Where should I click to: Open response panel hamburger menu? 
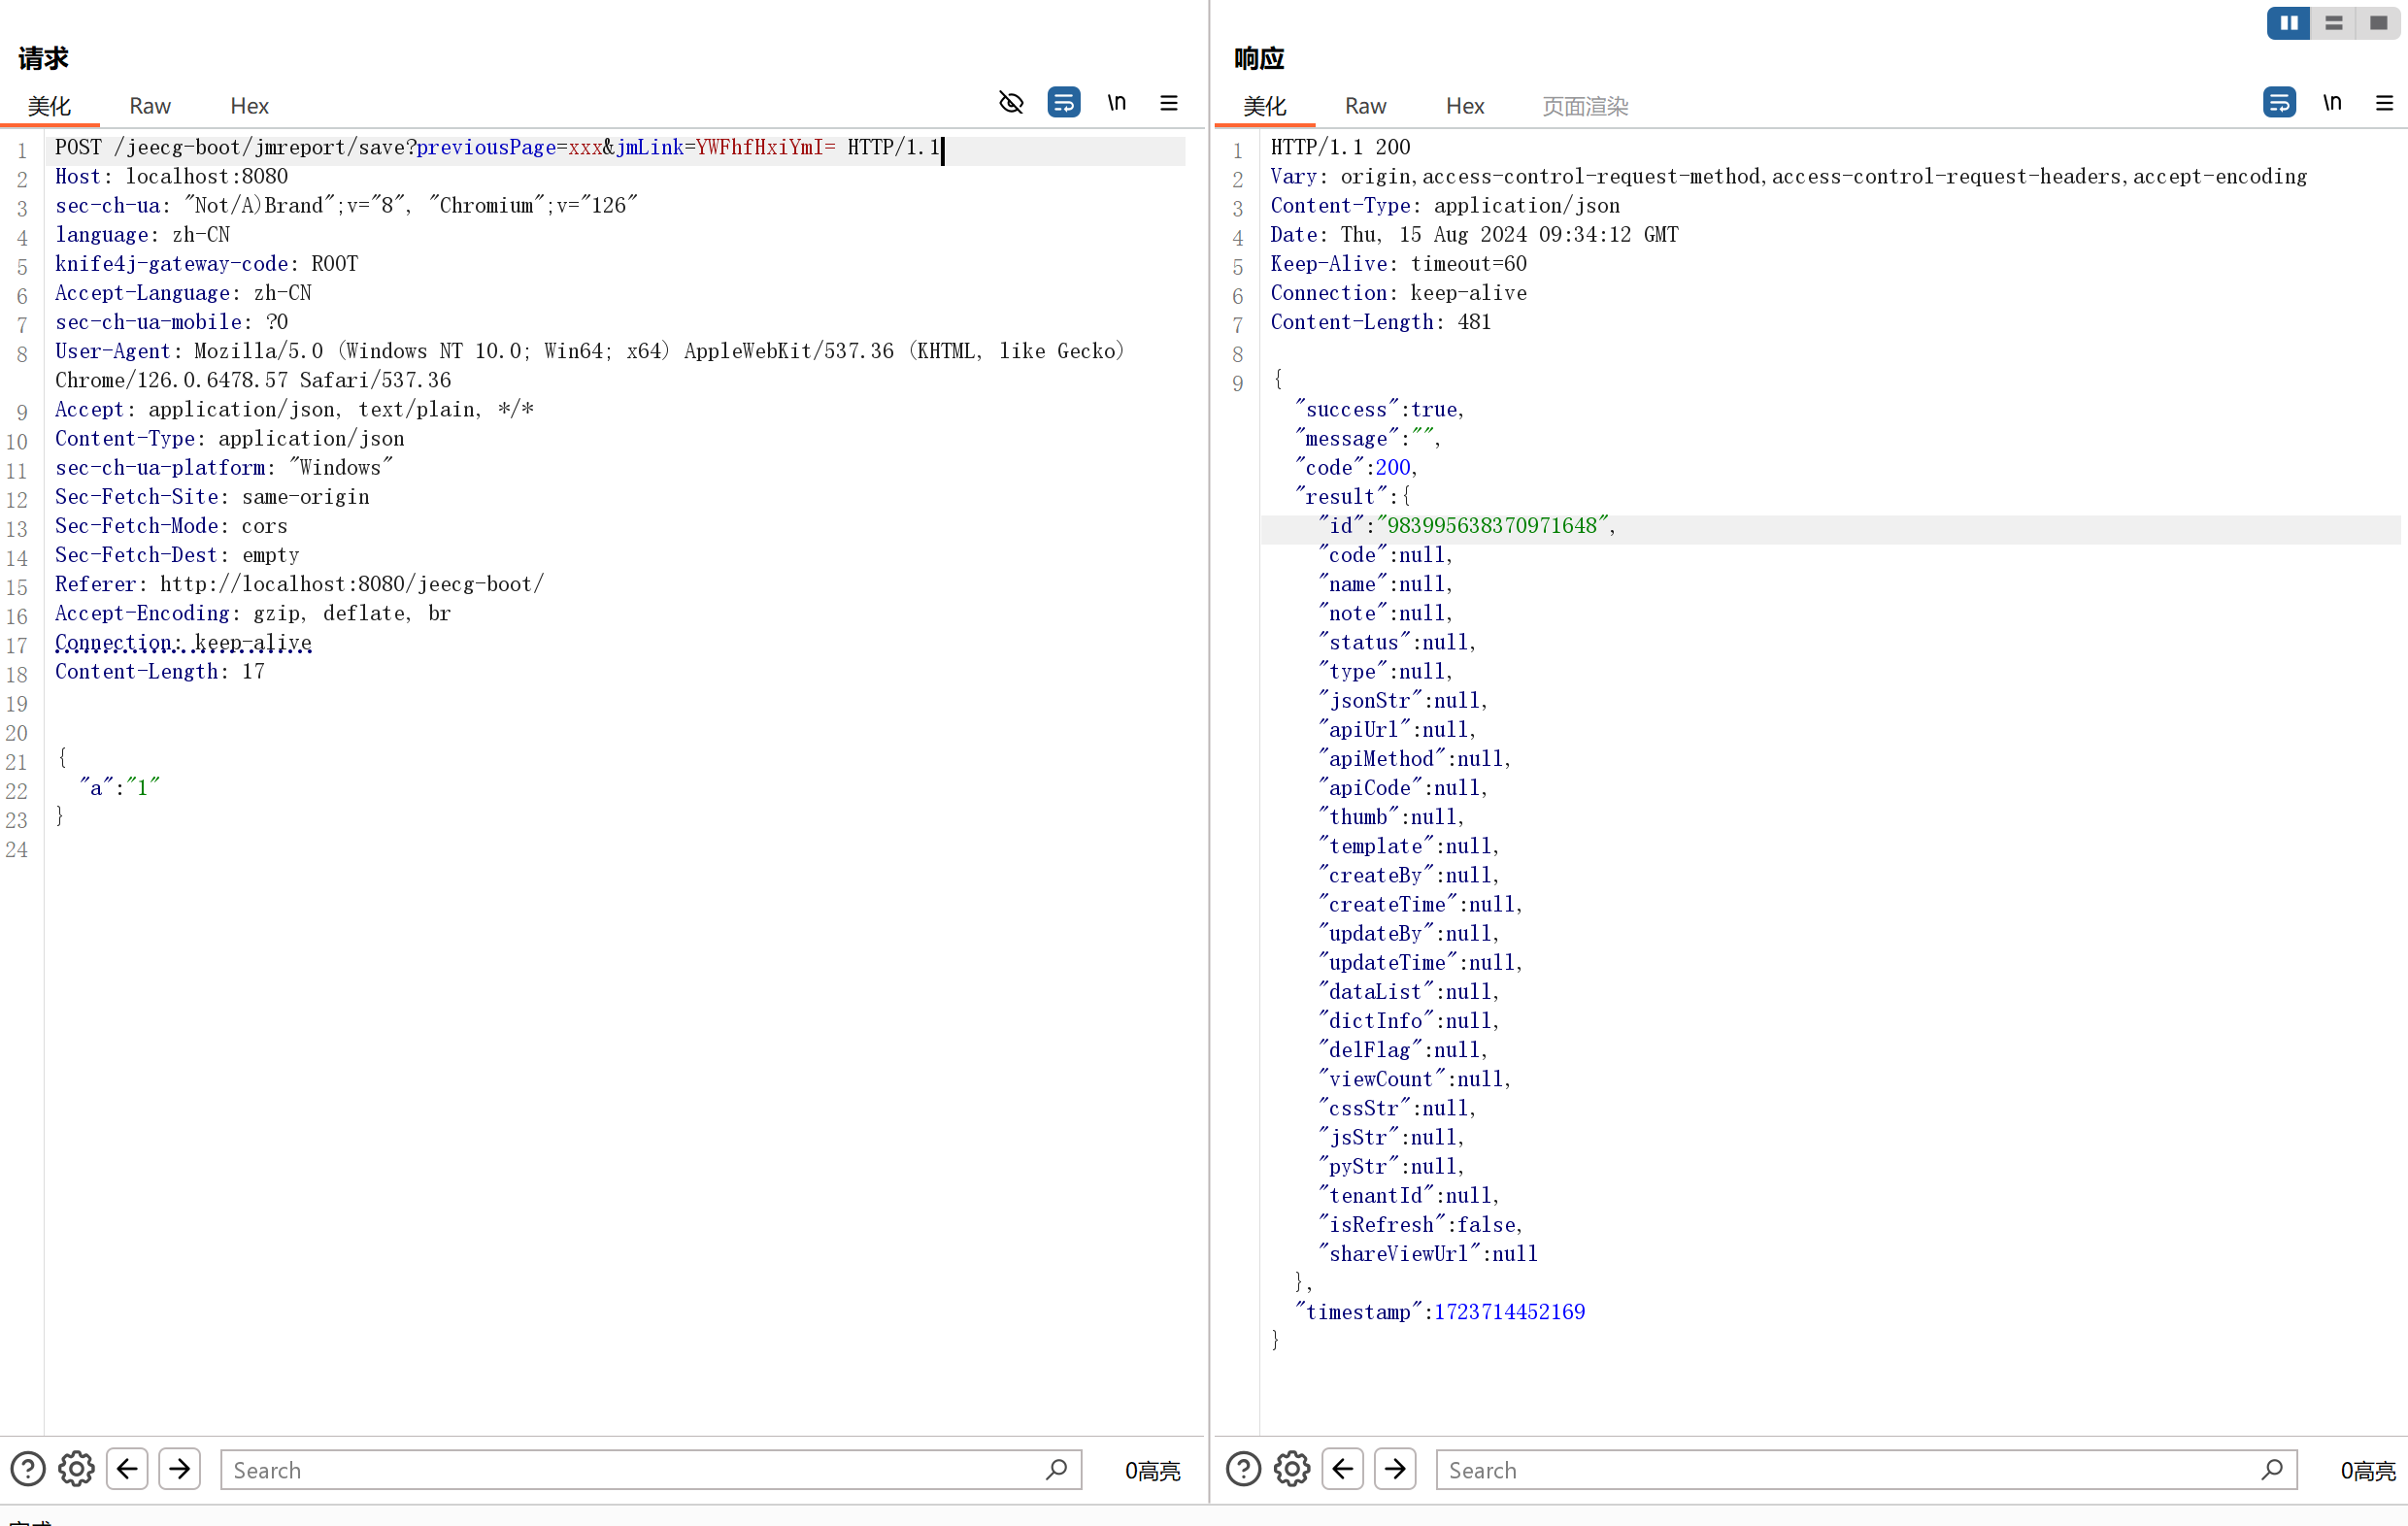pos(2384,103)
